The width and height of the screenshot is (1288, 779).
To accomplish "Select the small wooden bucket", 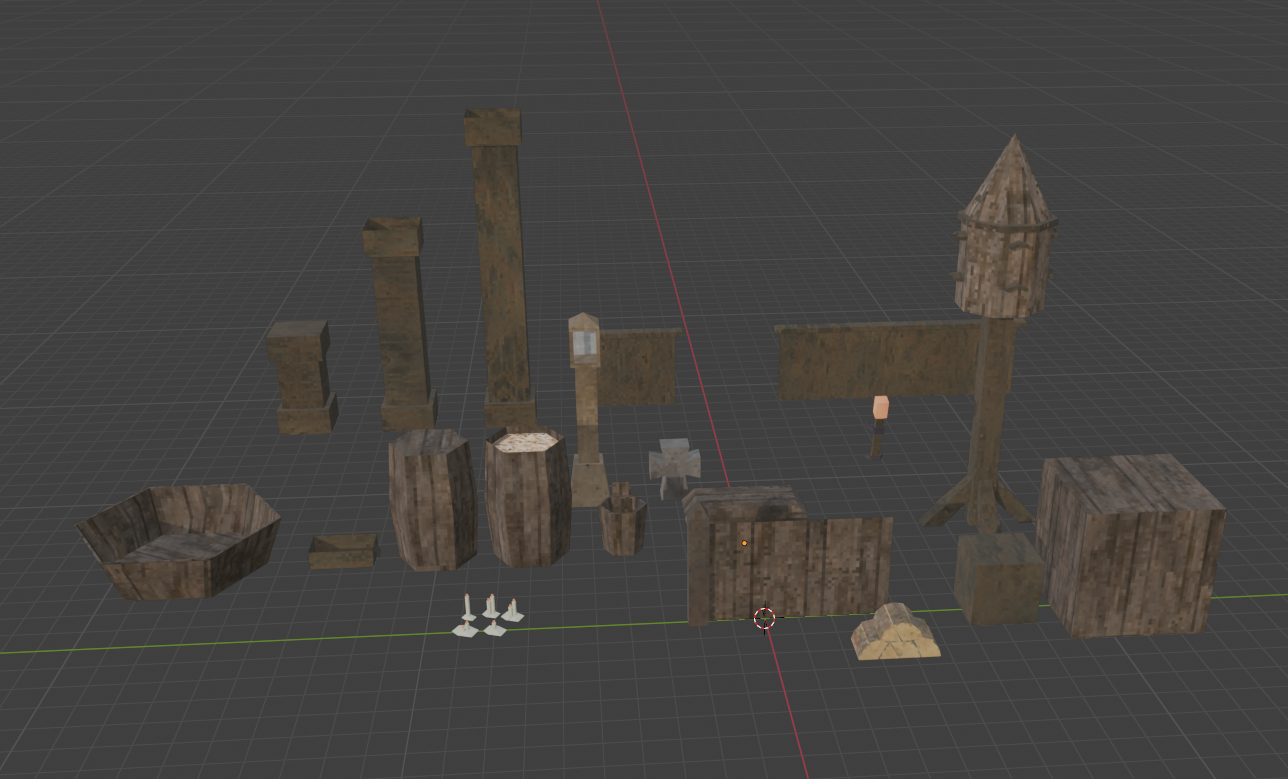I will point(623,520).
